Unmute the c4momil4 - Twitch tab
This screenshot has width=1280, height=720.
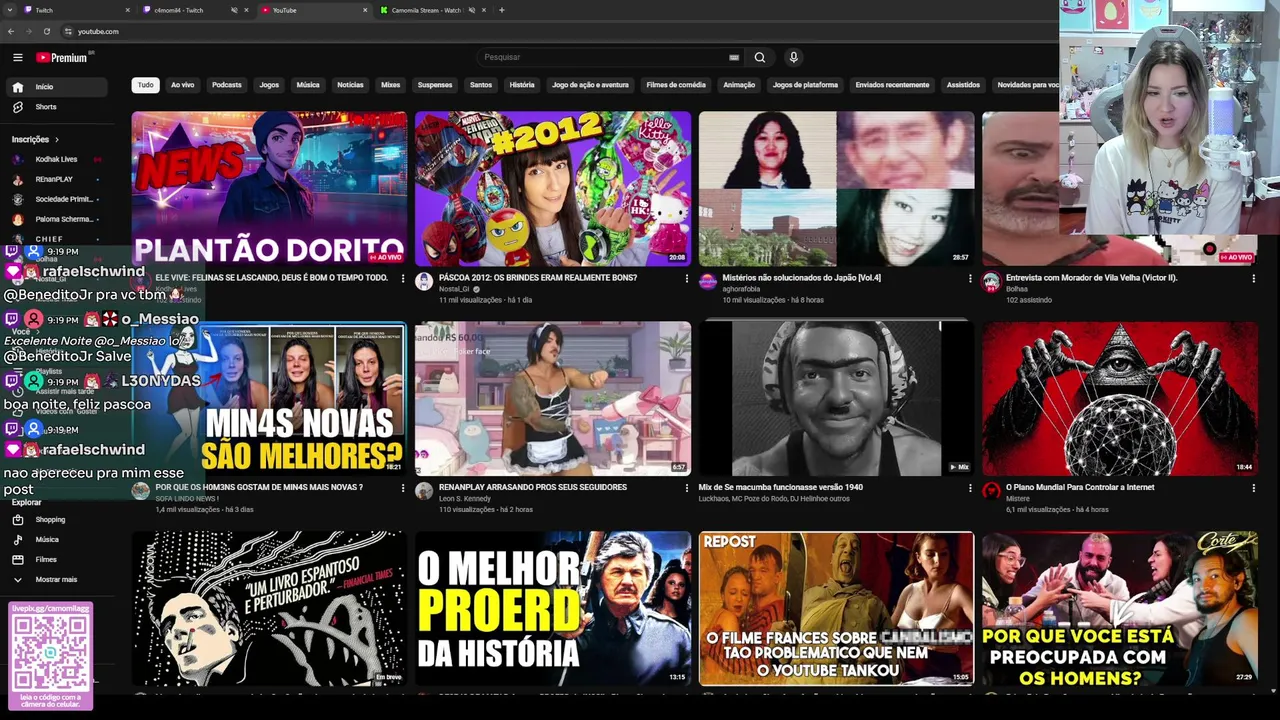(234, 10)
